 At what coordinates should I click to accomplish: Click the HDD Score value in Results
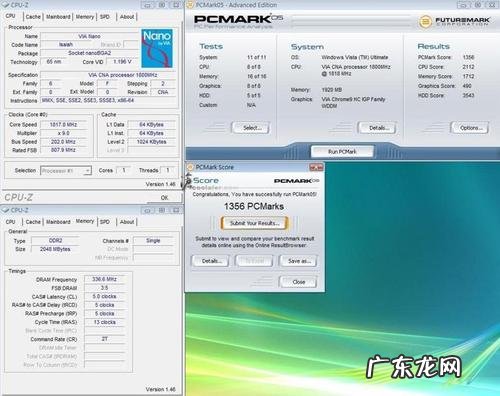tap(468, 95)
